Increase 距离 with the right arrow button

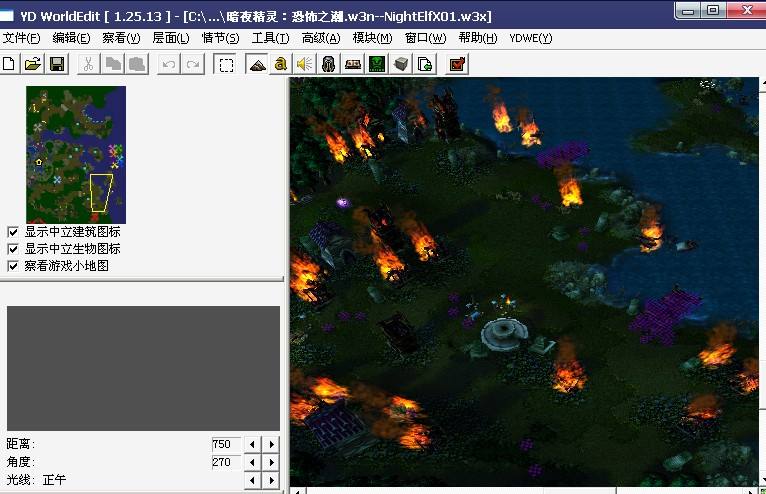tap(272, 444)
